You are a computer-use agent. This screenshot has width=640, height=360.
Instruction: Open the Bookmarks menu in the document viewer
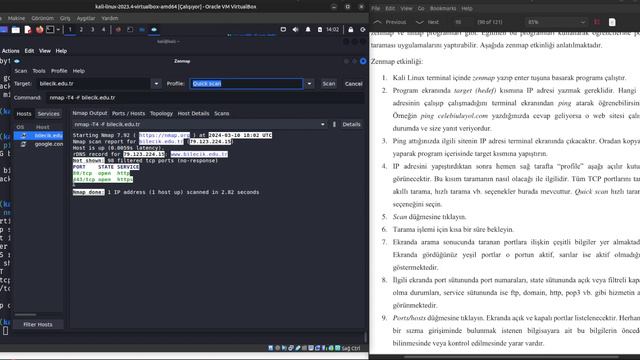point(443,8)
